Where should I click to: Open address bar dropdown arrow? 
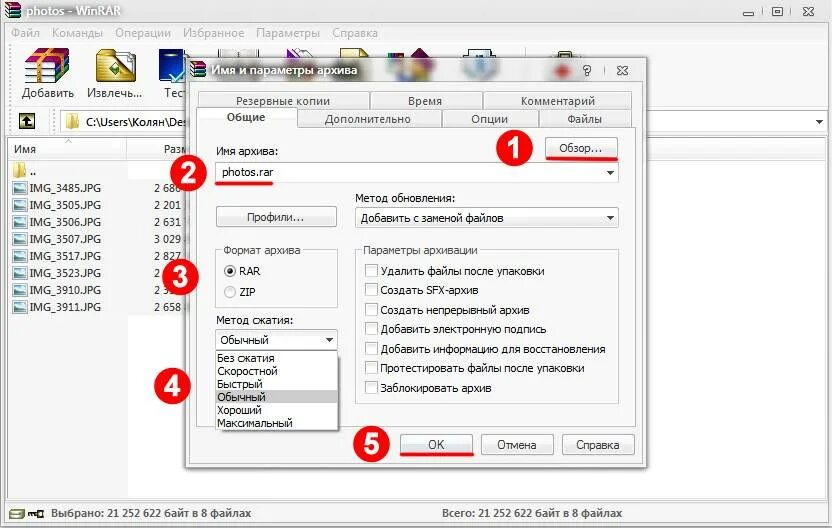[819, 122]
